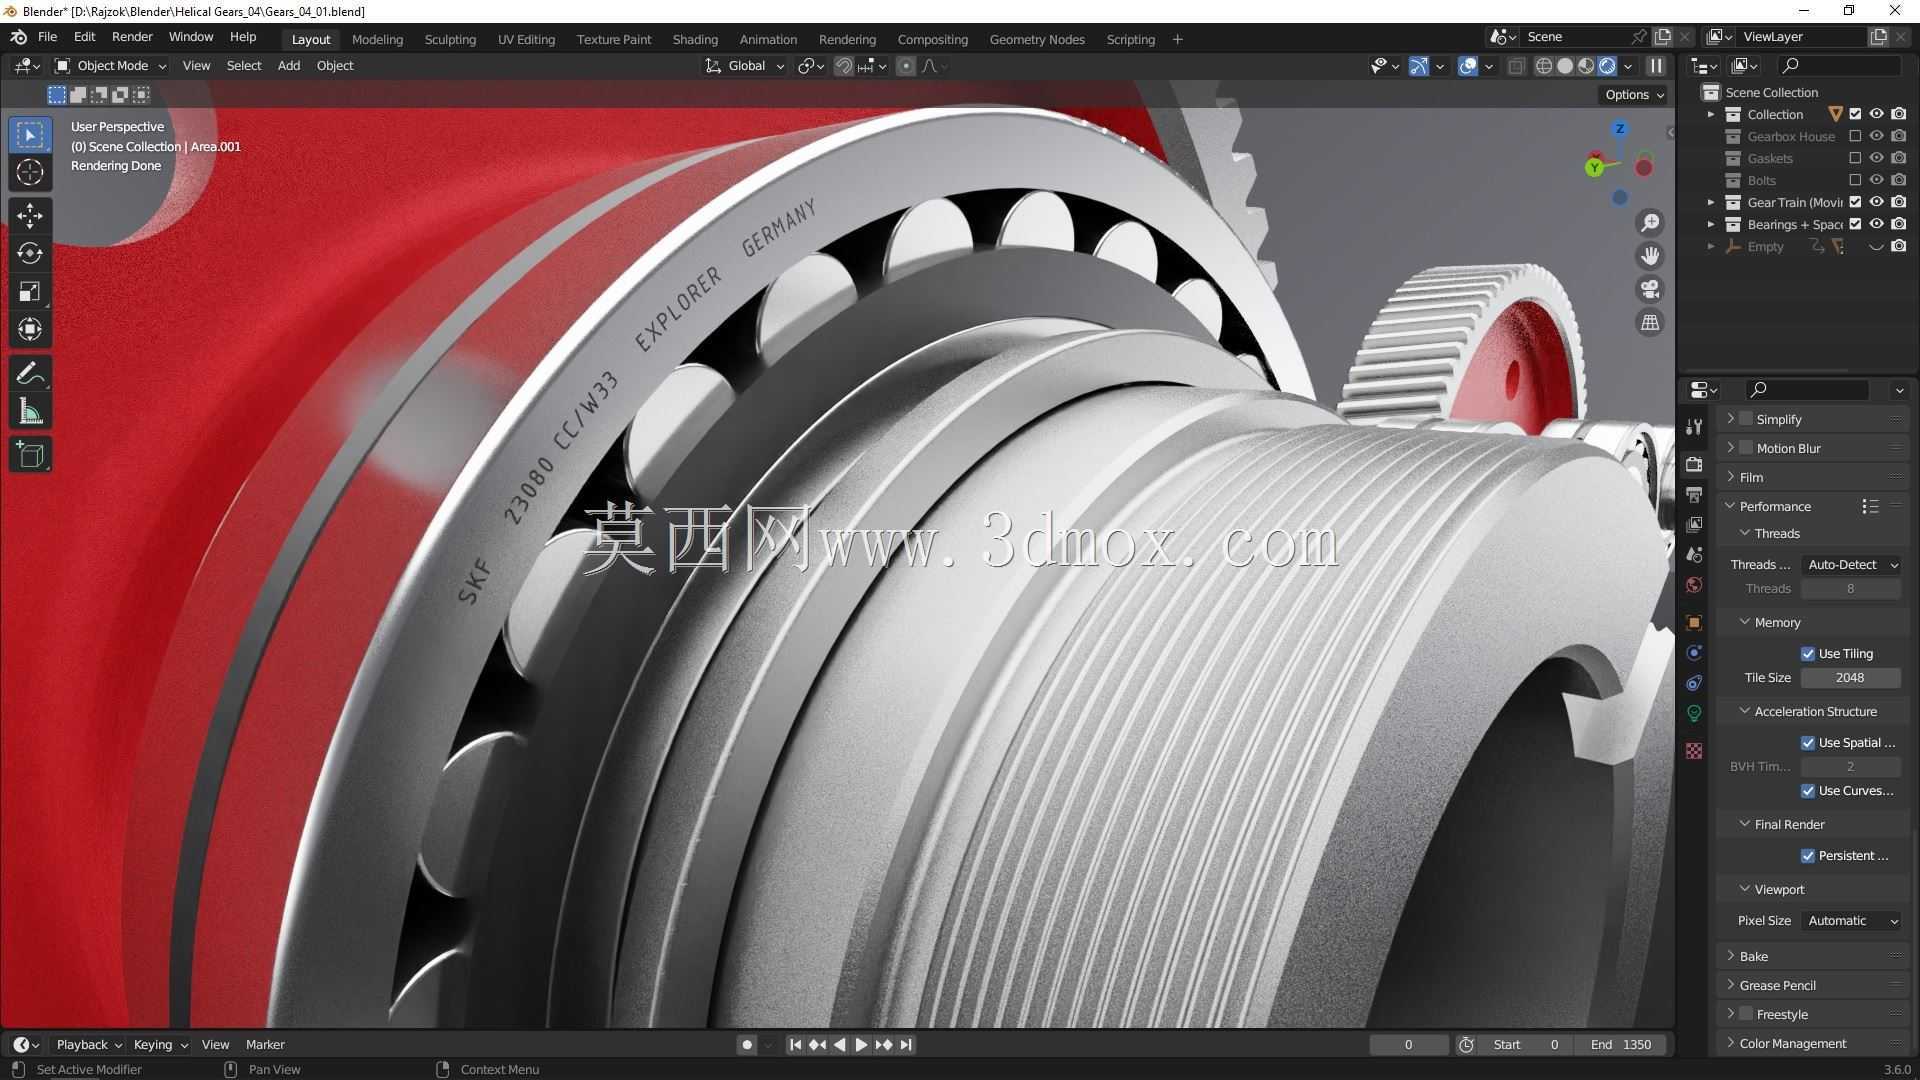Screen dimensions: 1920x1080
Task: Pause the viewport render preview
Action: [x=1656, y=66]
